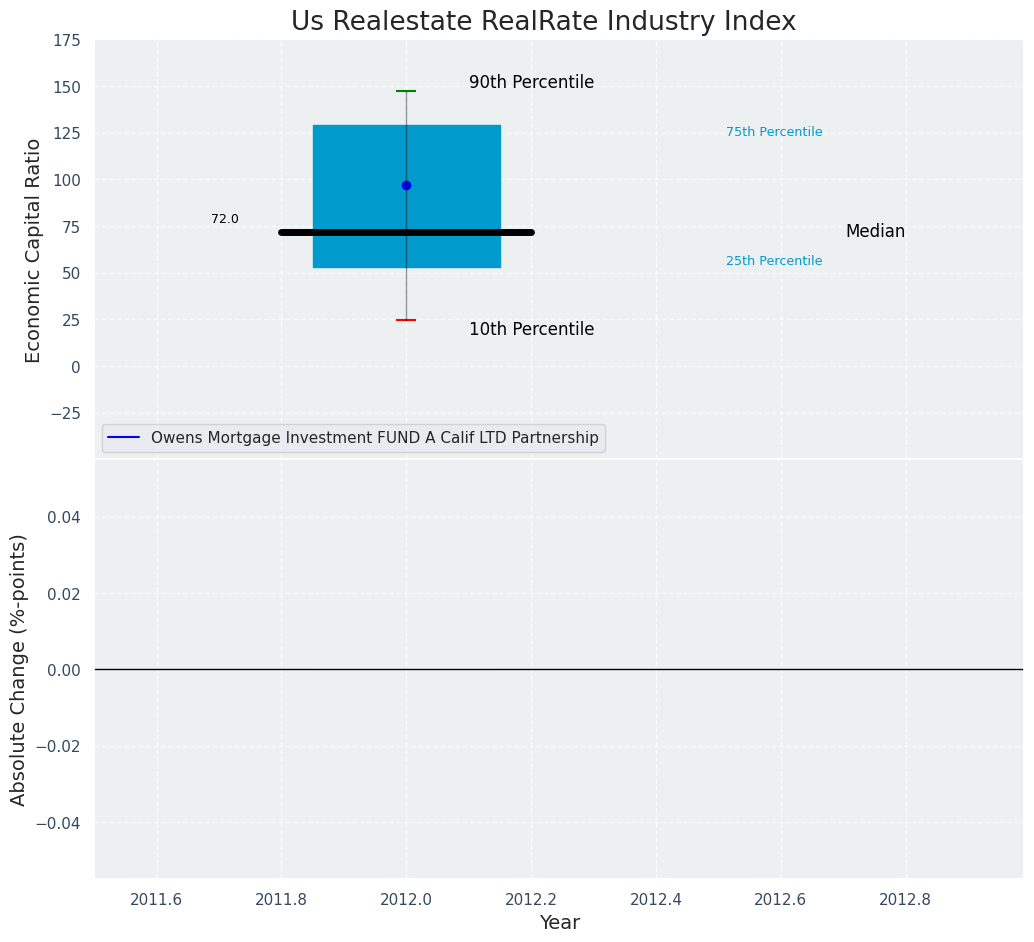Click the green 90th percentile whisker cap

pos(406,91)
